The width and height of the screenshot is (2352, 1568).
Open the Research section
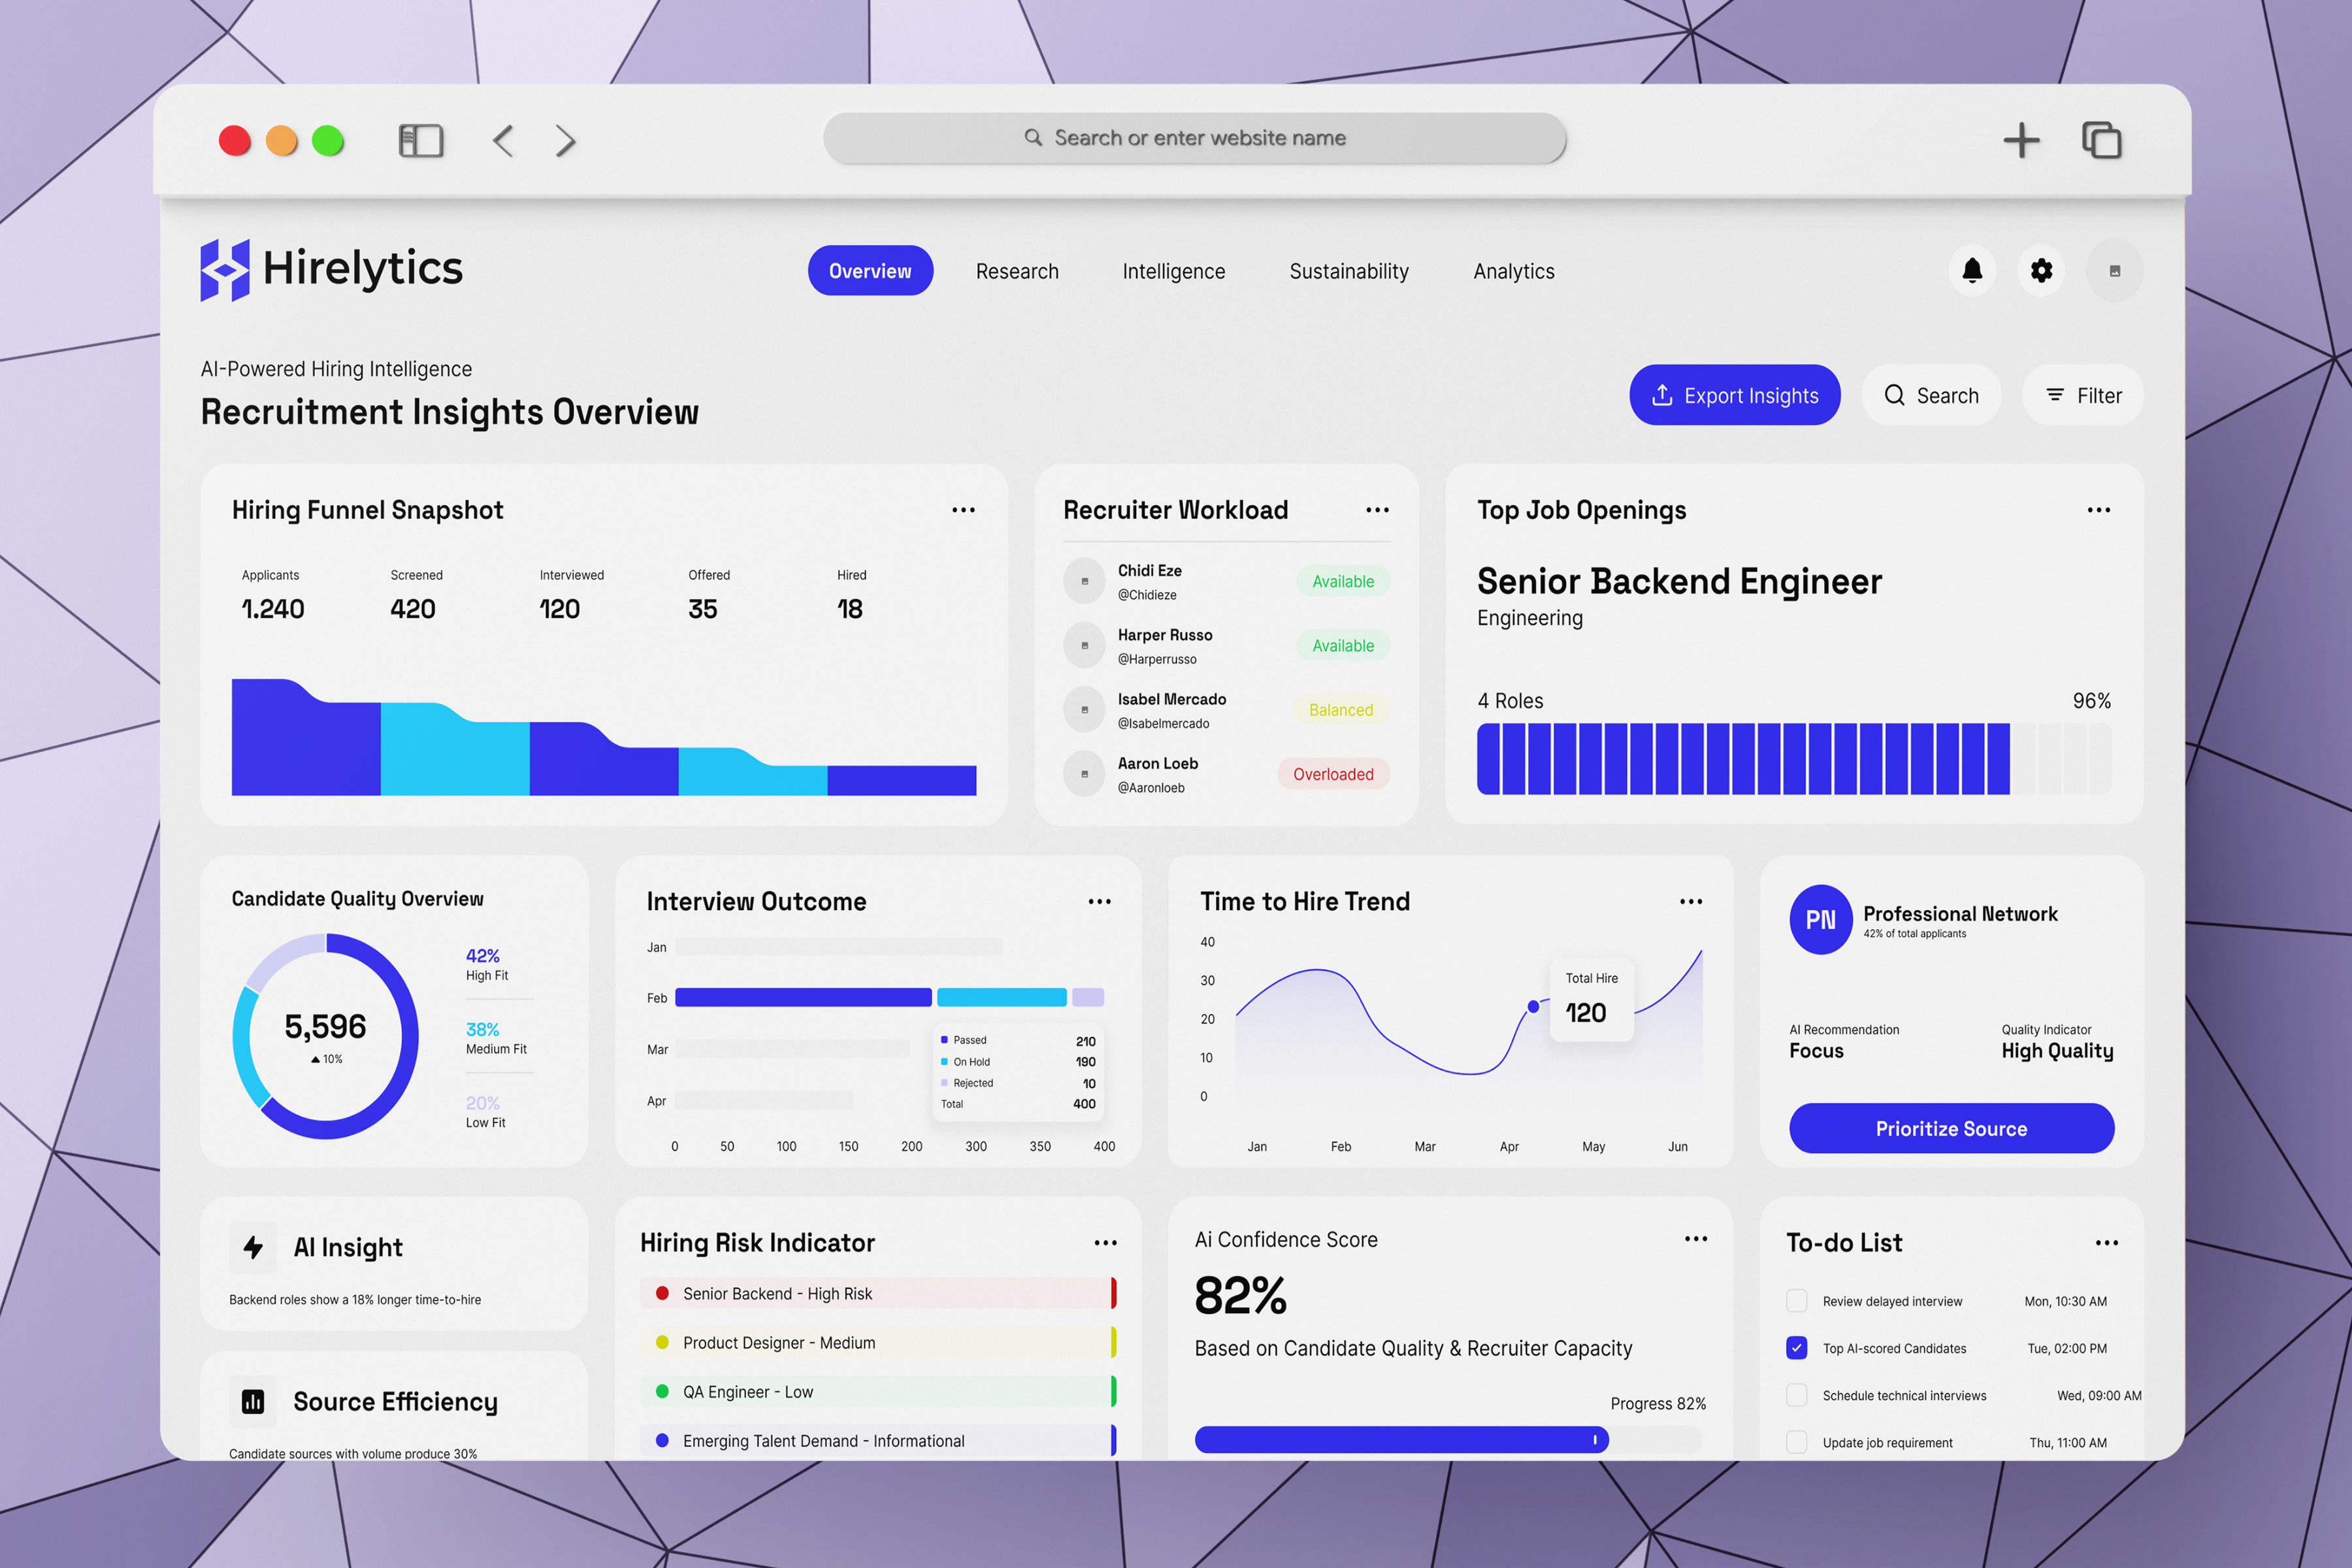pyautogui.click(x=1017, y=271)
